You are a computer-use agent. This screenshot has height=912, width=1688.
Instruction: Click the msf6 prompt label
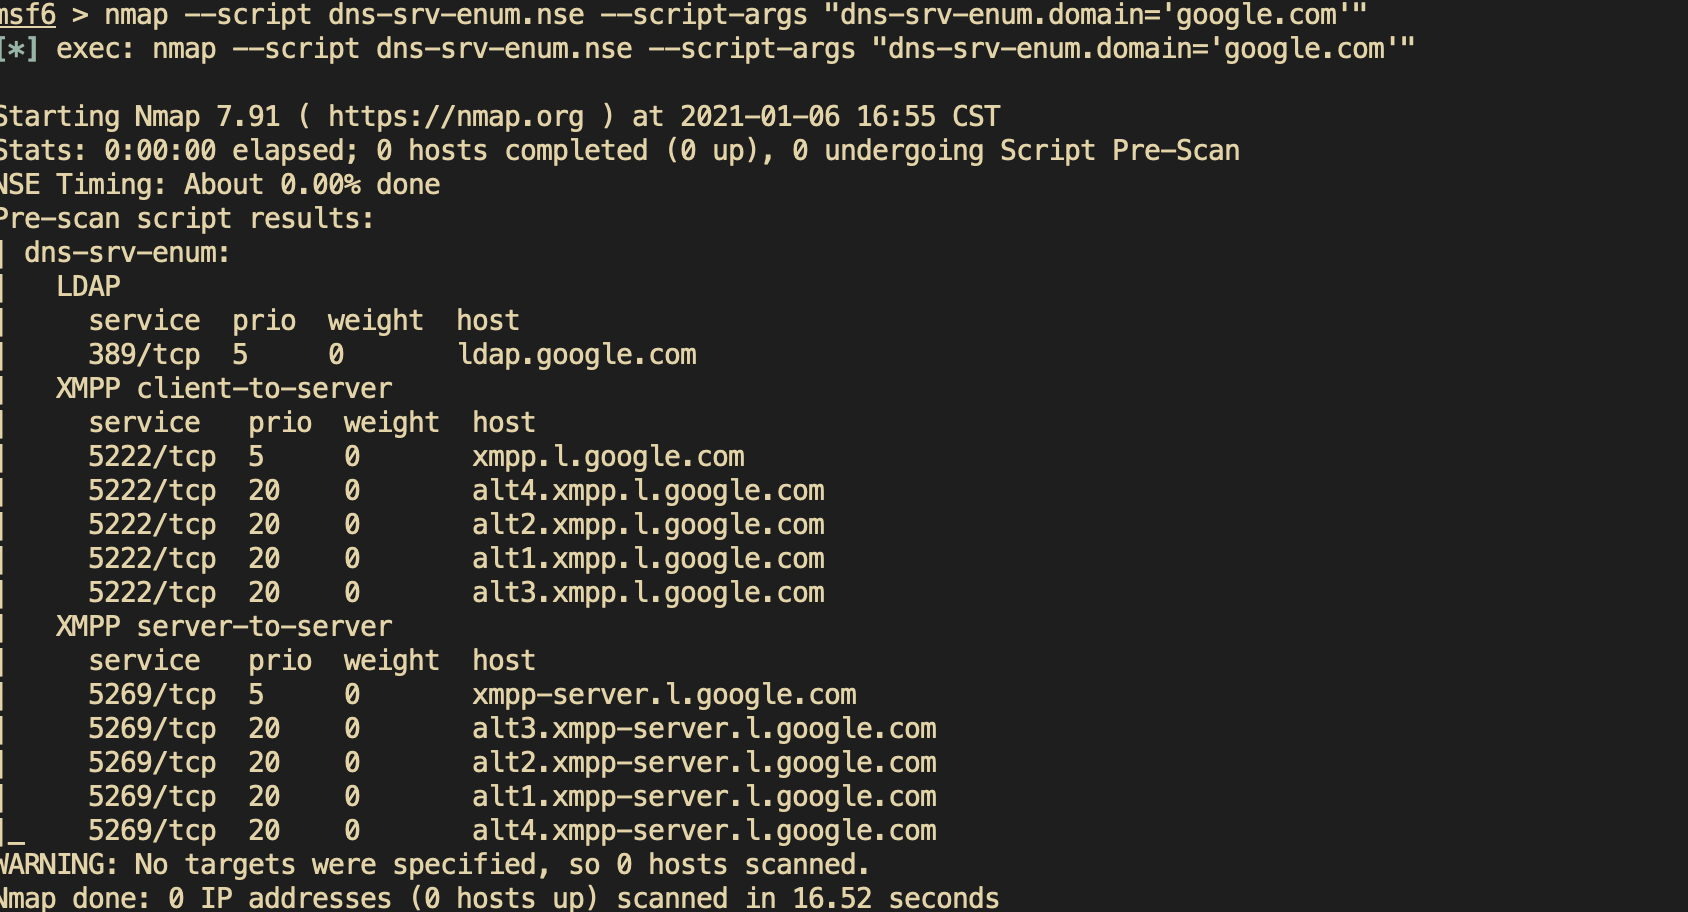click(x=27, y=15)
